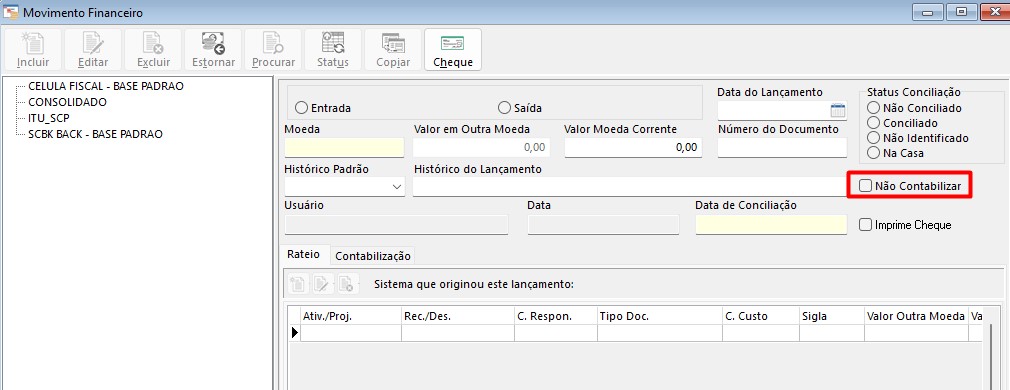Click the C. Custo column header
The width and height of the screenshot is (1010, 390).
761,316
